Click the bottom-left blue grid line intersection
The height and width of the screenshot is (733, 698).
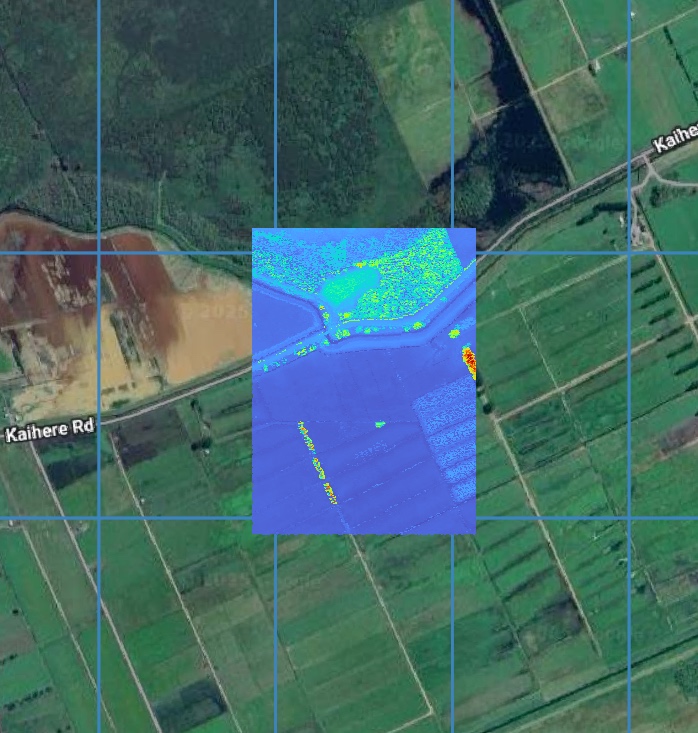click(x=99, y=518)
